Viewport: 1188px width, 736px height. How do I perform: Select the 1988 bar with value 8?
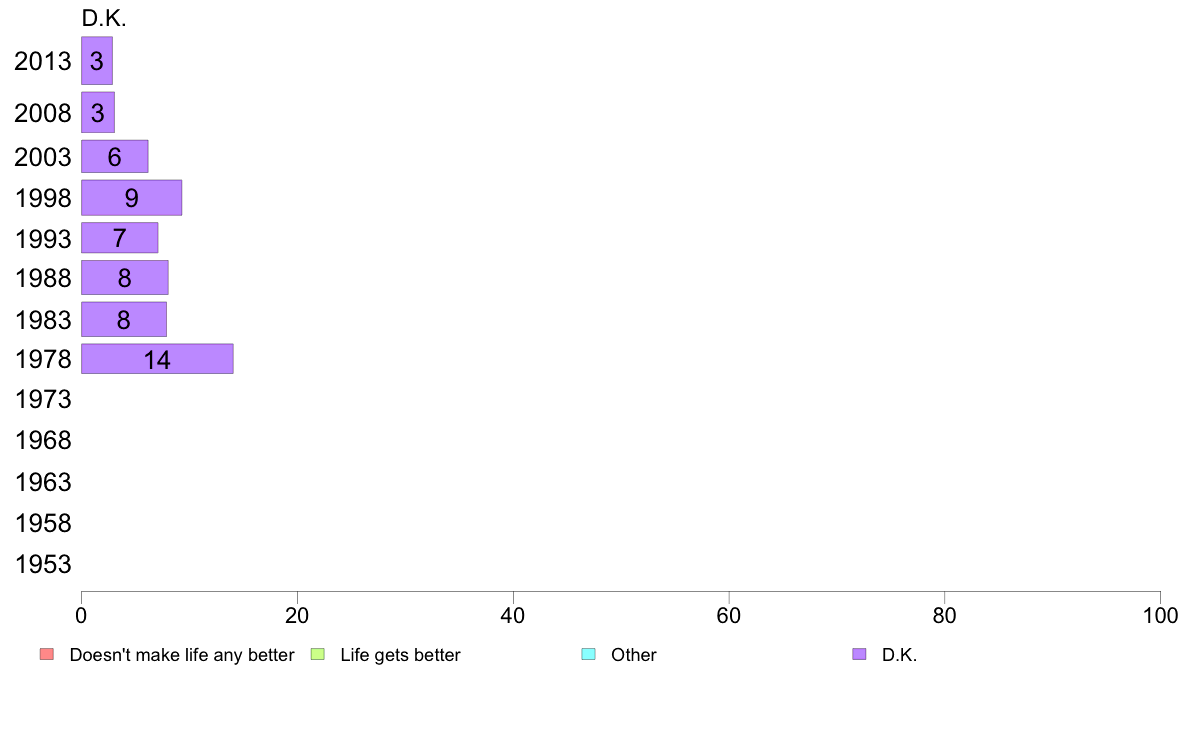point(125,277)
